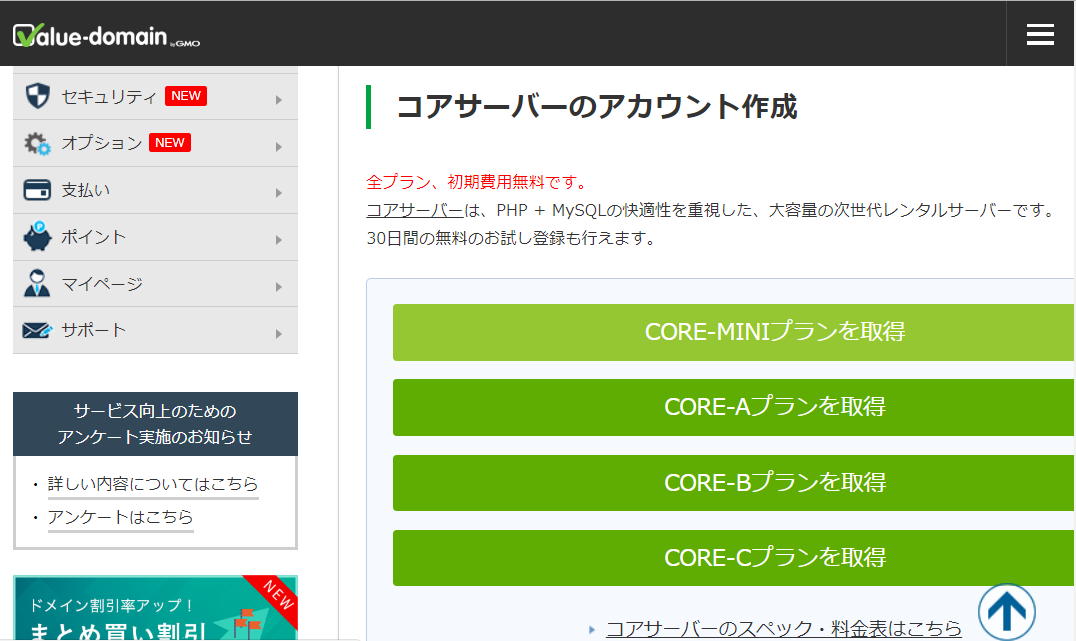1076x641 pixels.
Task: Open マイページ via the person icon
Action: pos(36,284)
